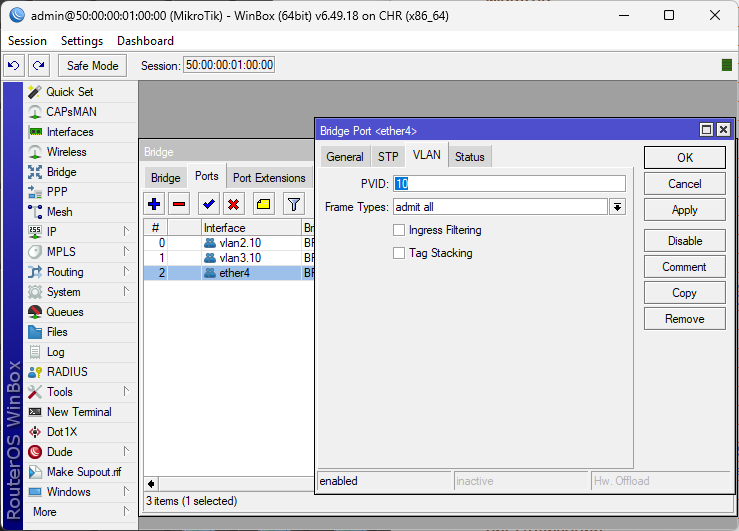The height and width of the screenshot is (531, 739).
Task: Open the Filter funnel icon
Action: coord(293,204)
